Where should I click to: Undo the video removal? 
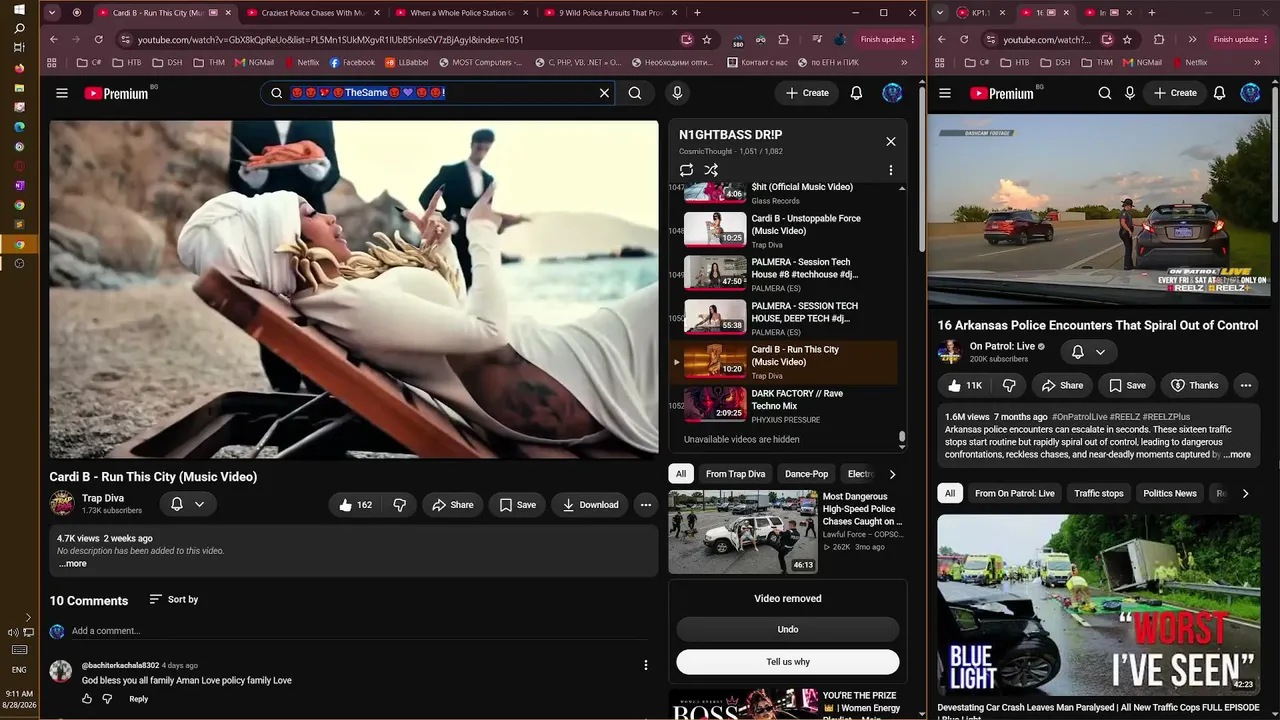788,629
